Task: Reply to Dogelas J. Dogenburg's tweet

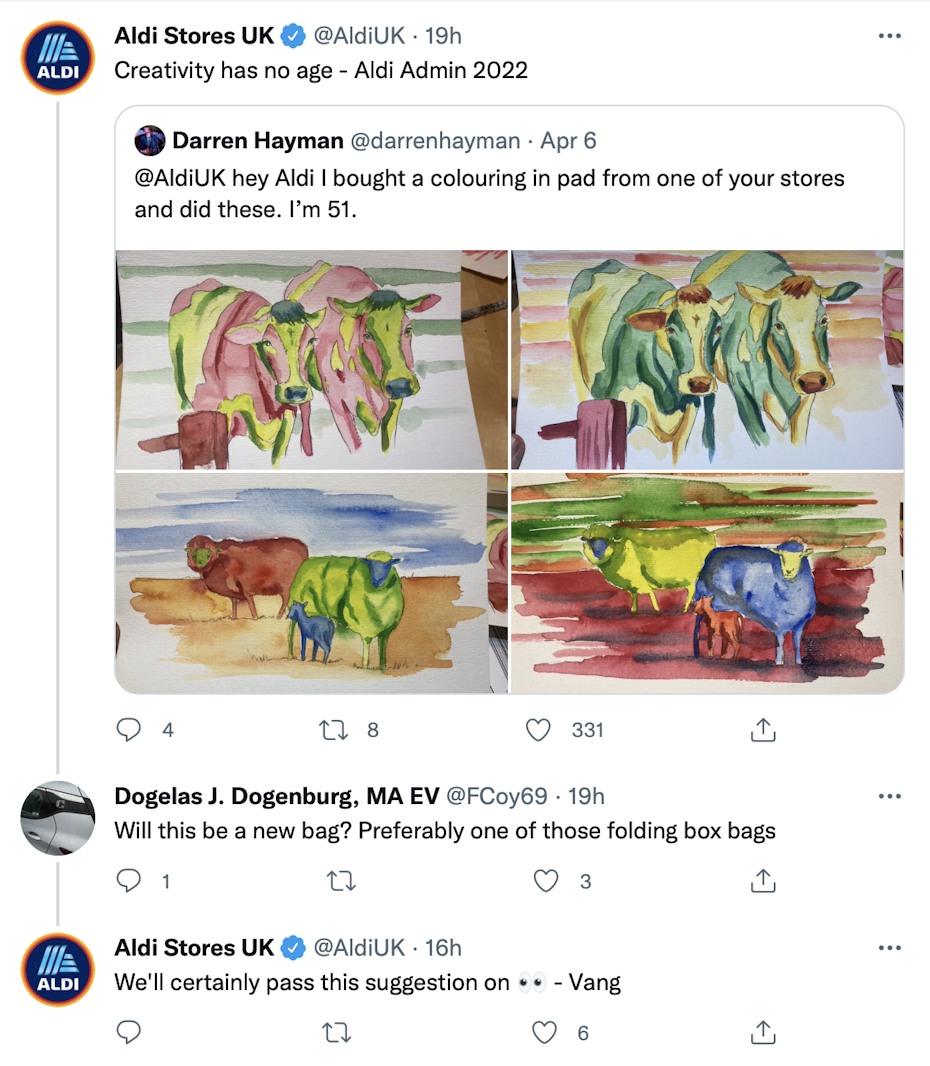Action: pos(129,881)
